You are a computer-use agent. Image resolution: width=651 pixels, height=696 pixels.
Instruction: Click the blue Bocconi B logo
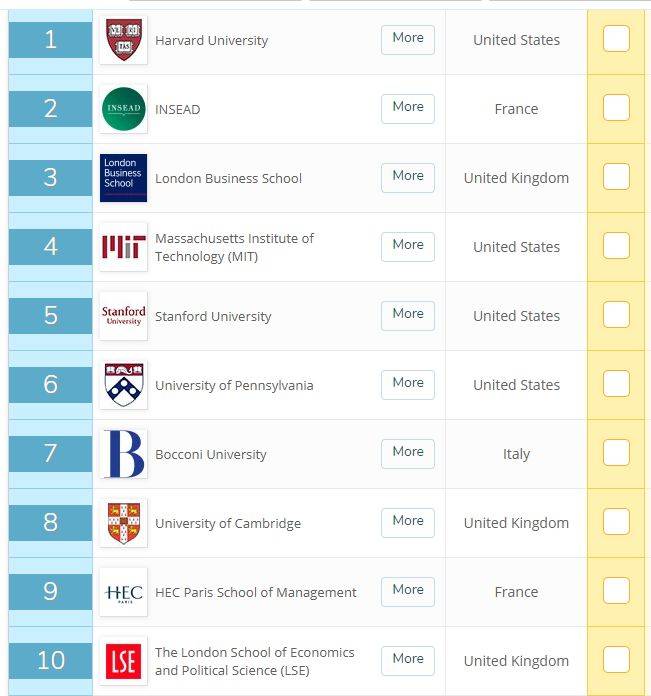[x=123, y=454]
